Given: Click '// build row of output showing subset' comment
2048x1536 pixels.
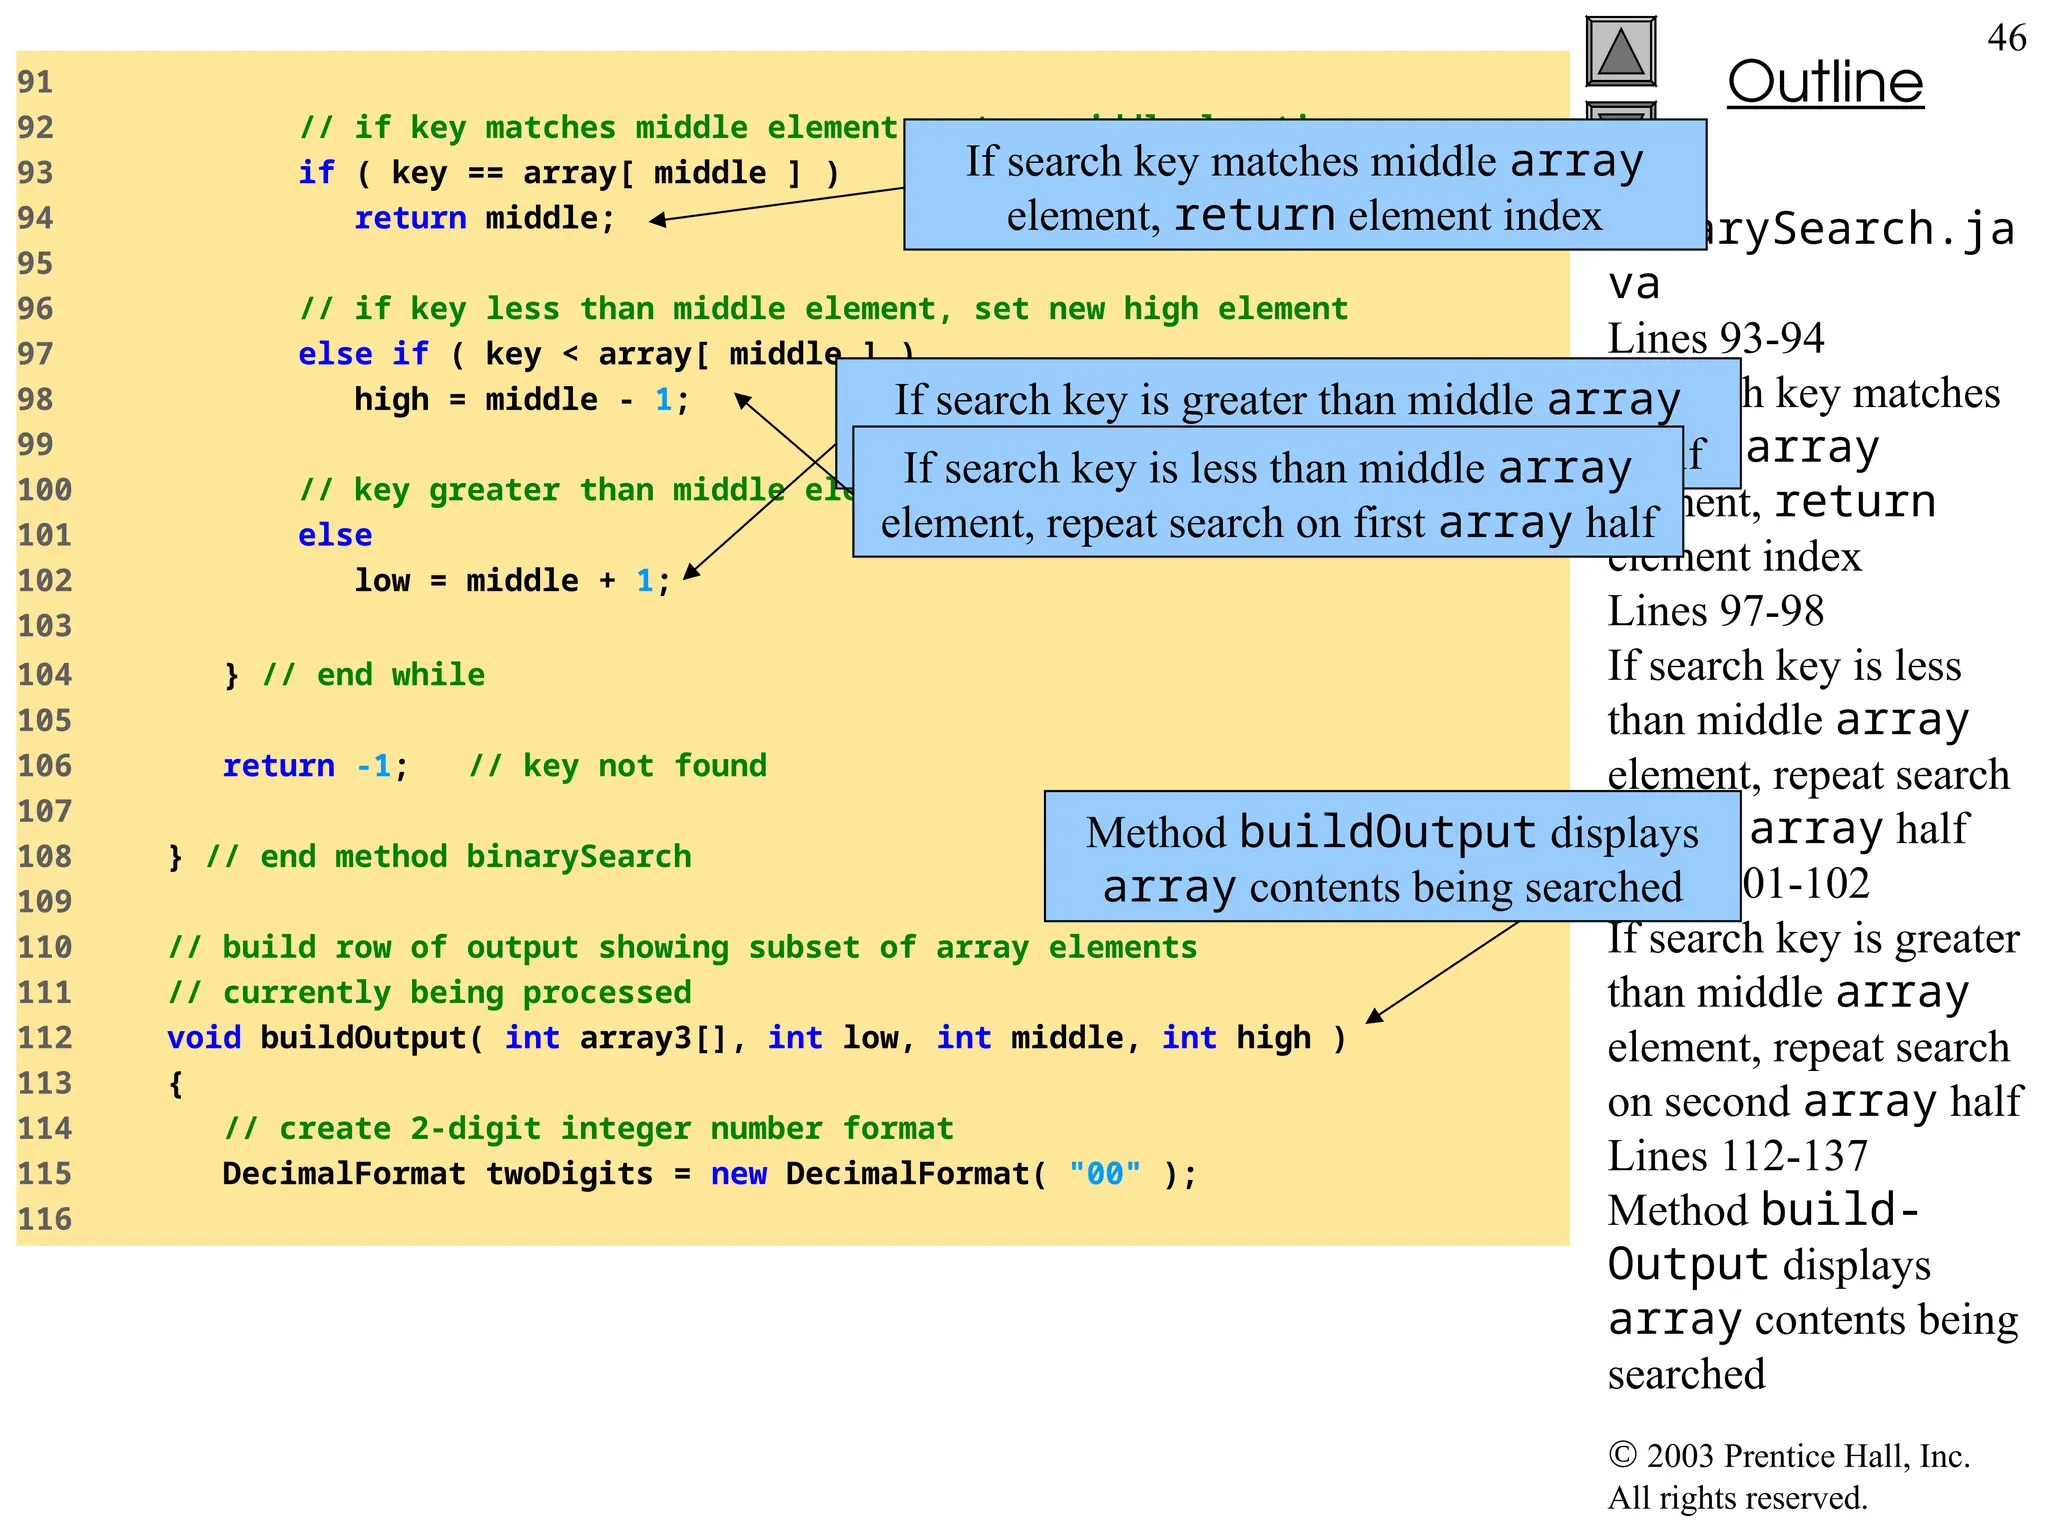Looking at the screenshot, I should [x=682, y=947].
